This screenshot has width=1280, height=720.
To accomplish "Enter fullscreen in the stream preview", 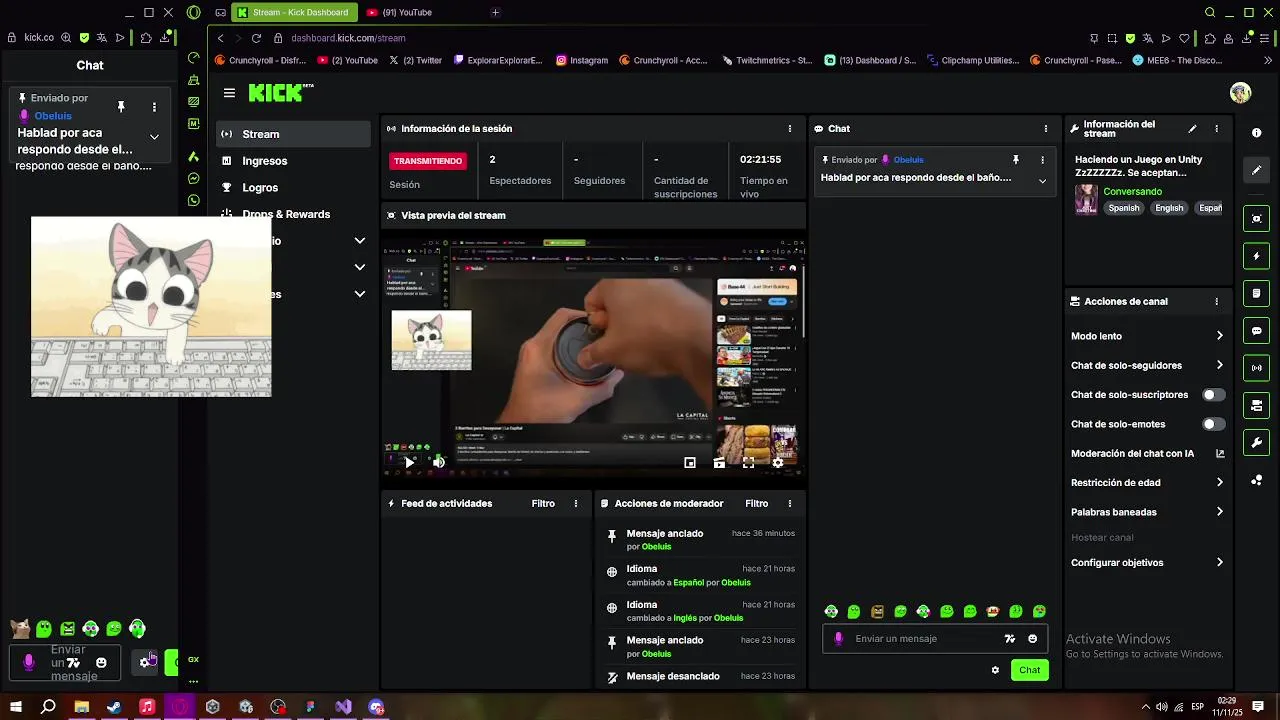I will [748, 463].
